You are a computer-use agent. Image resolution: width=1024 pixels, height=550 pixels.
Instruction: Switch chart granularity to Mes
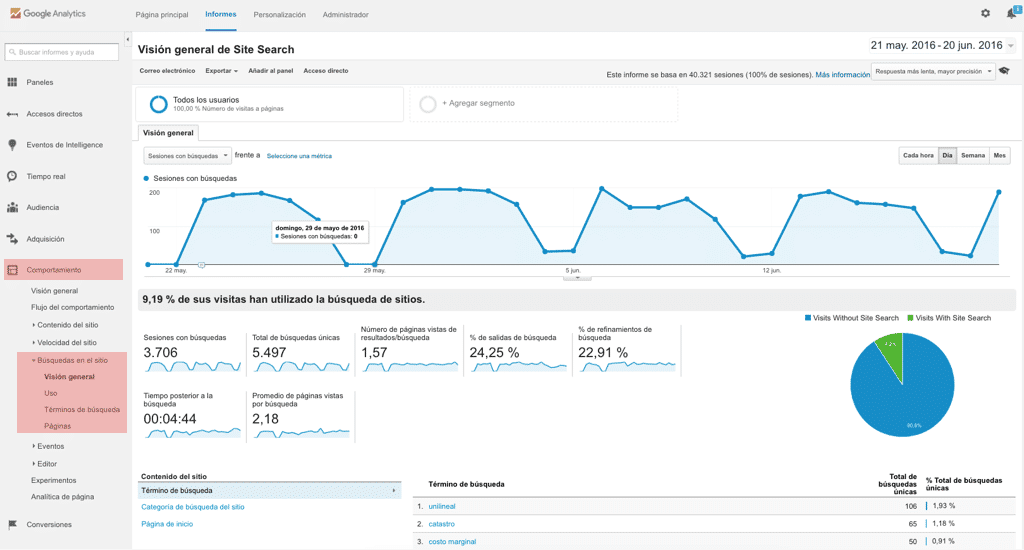1000,155
